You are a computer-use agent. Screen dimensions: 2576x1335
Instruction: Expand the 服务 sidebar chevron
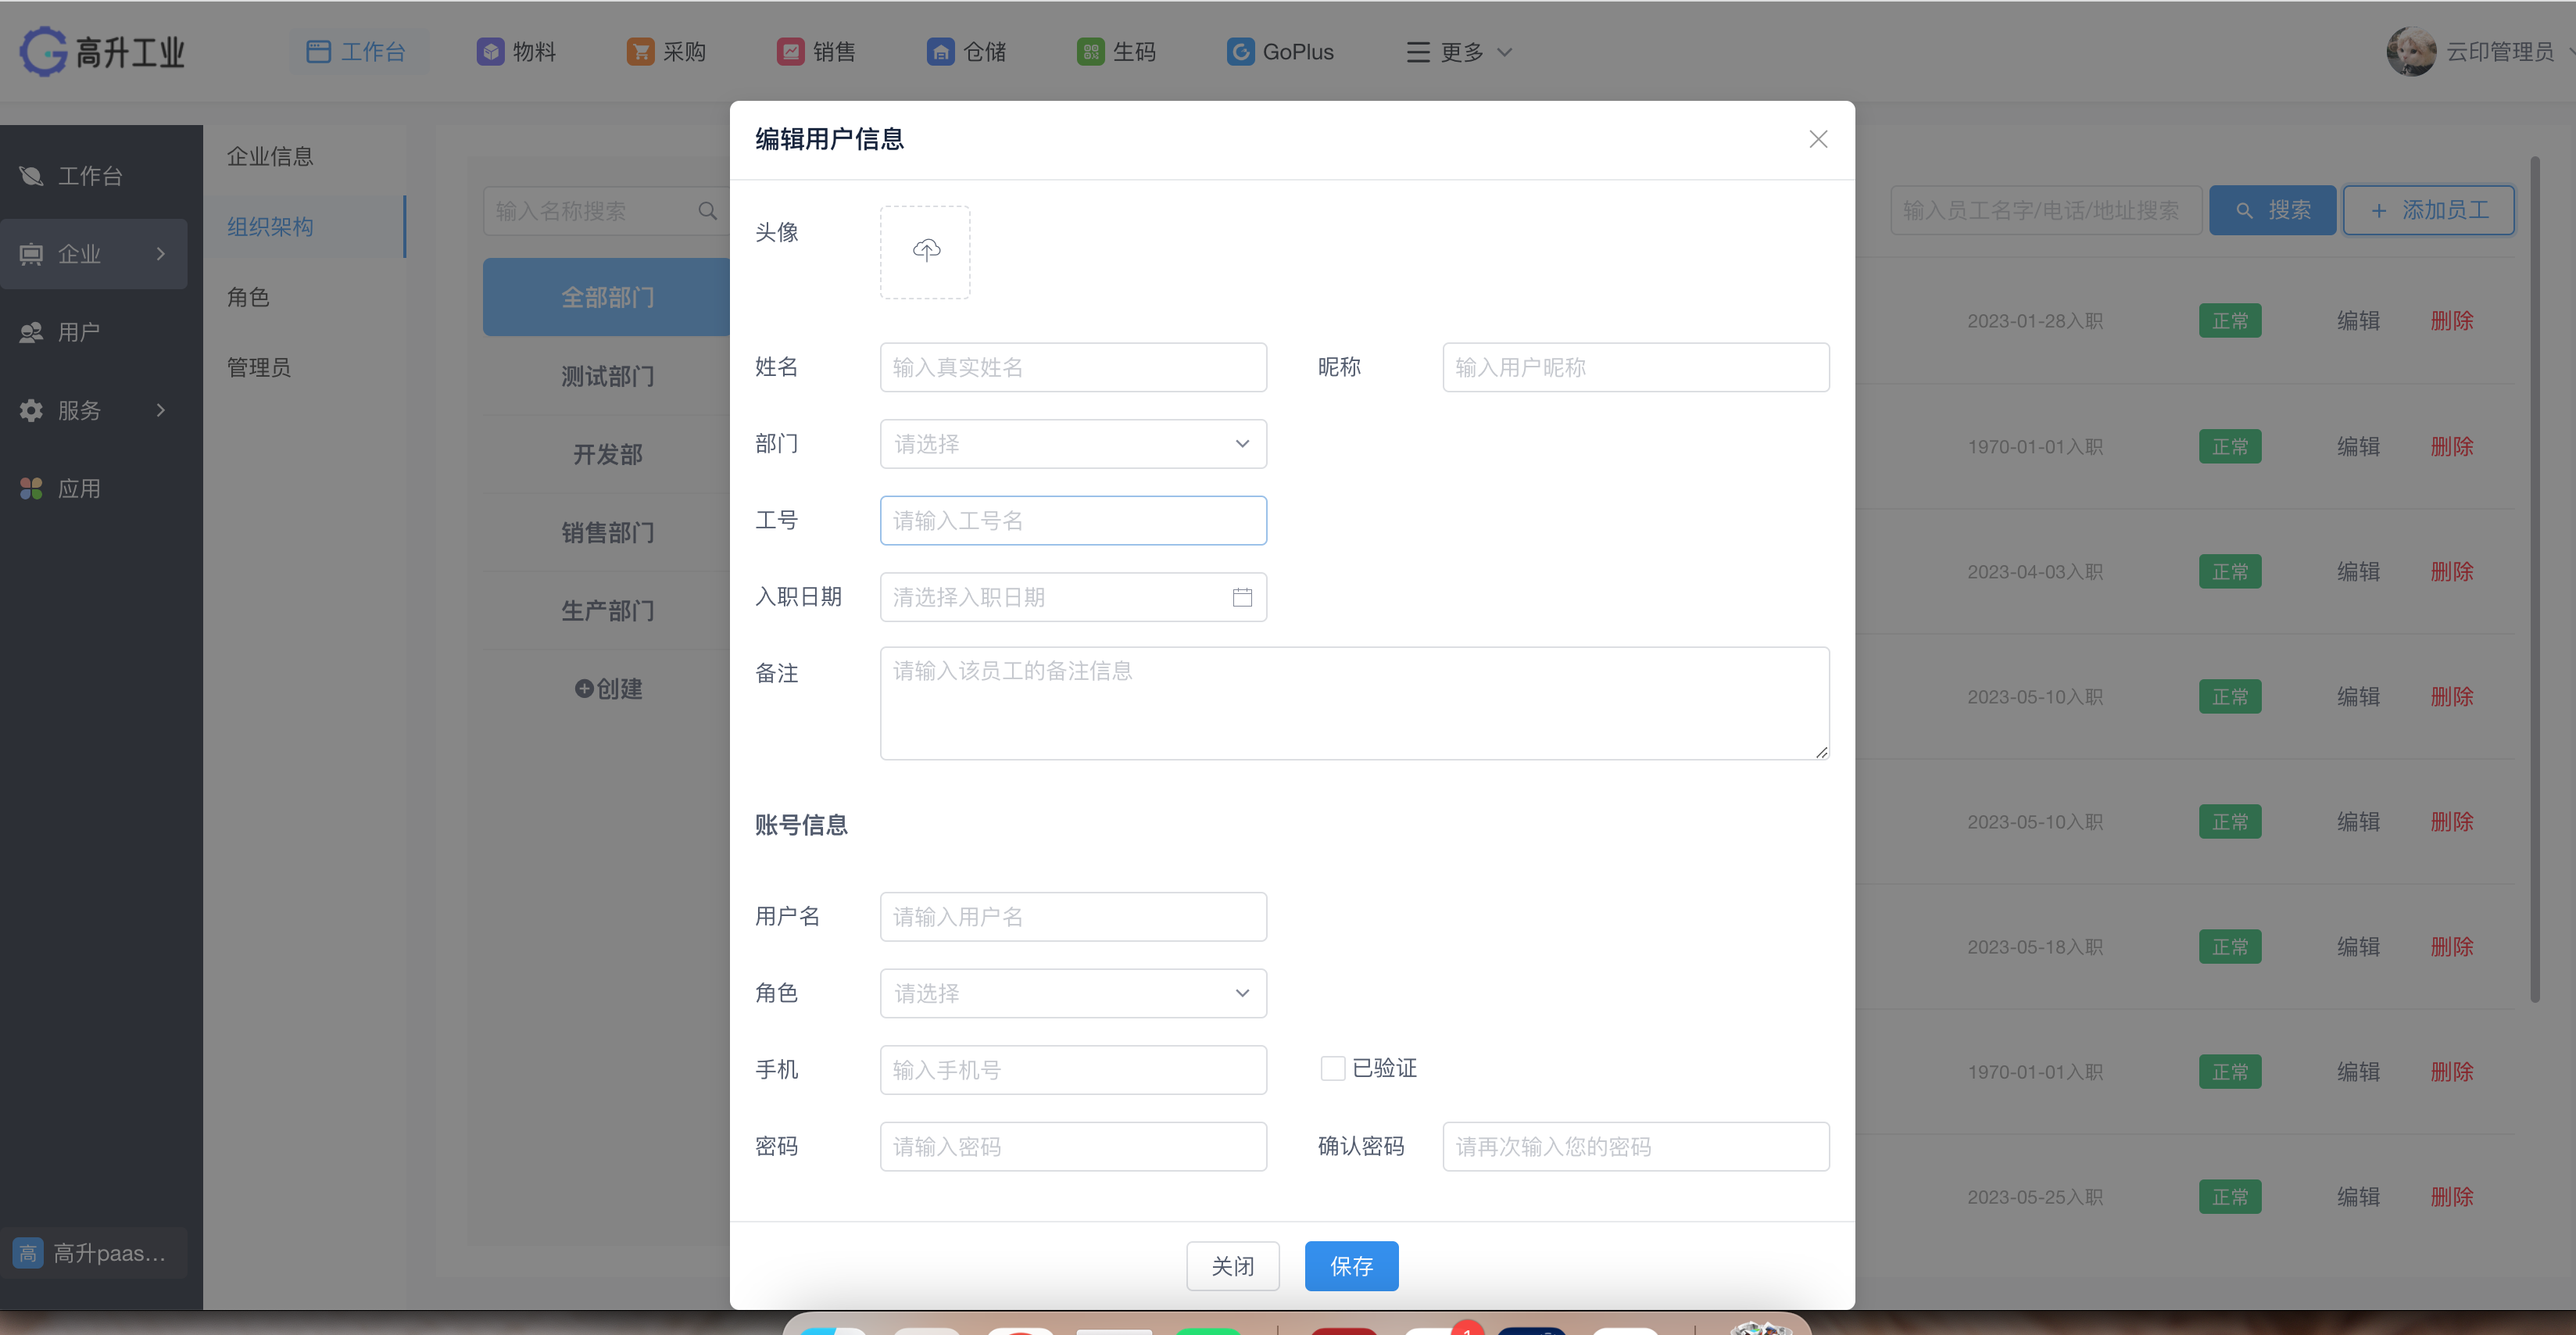[x=161, y=410]
